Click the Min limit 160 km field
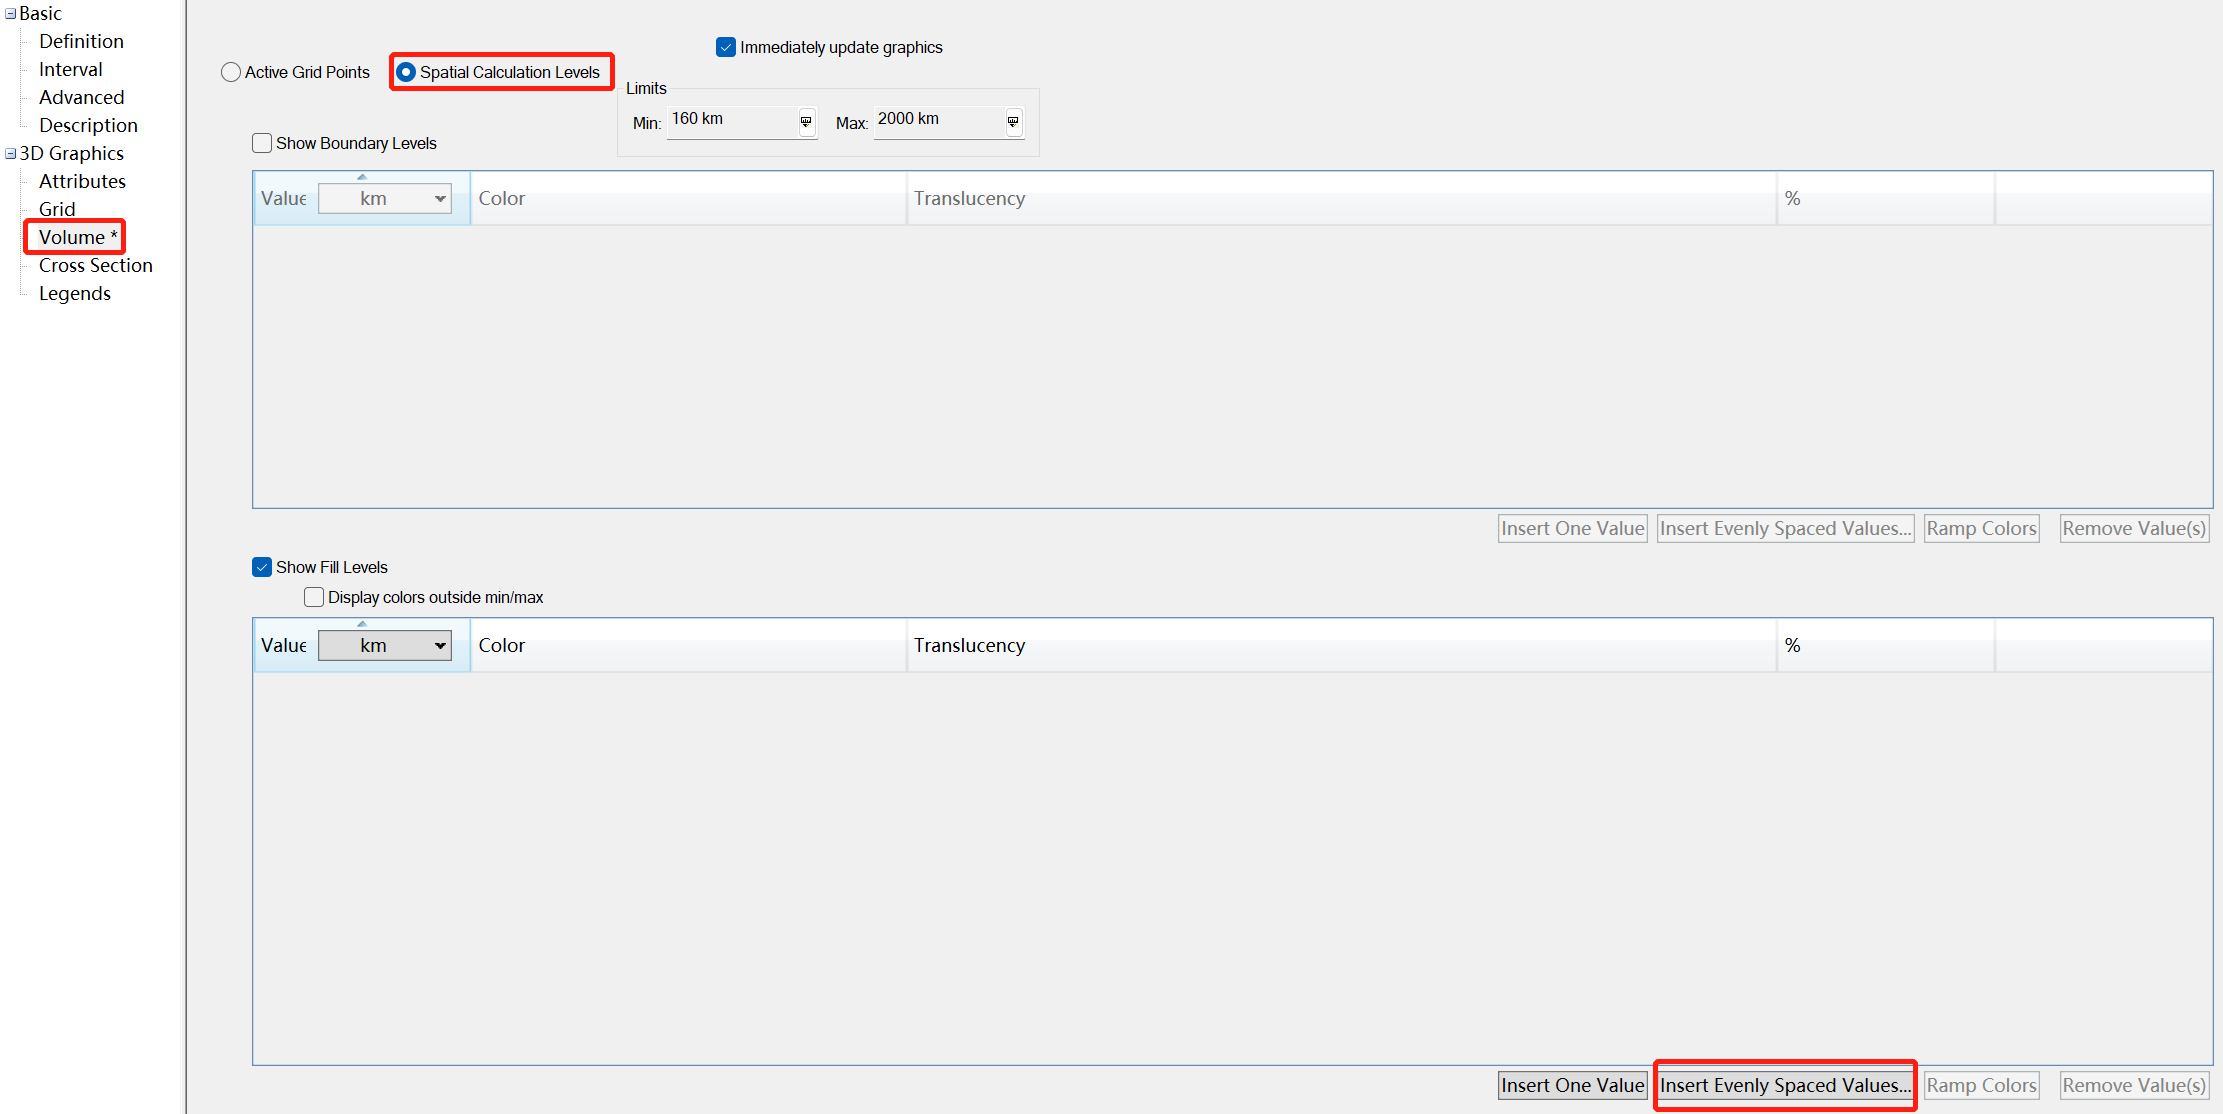Image resolution: width=2223 pixels, height=1114 pixels. 730,120
